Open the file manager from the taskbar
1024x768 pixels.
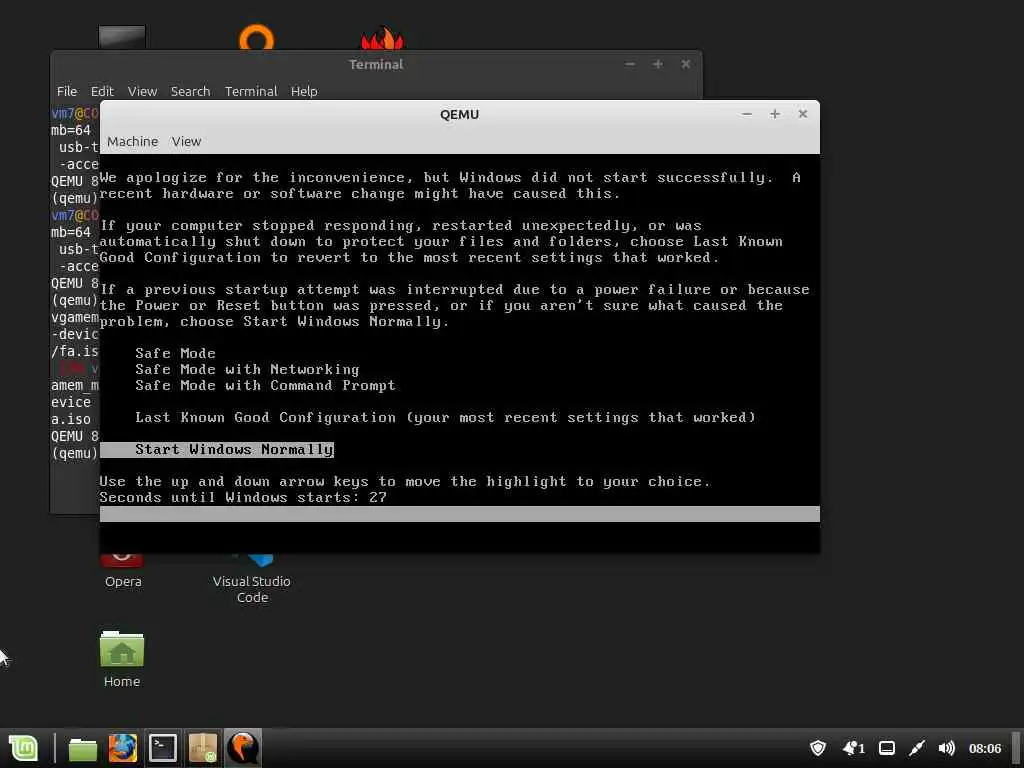tap(83, 748)
